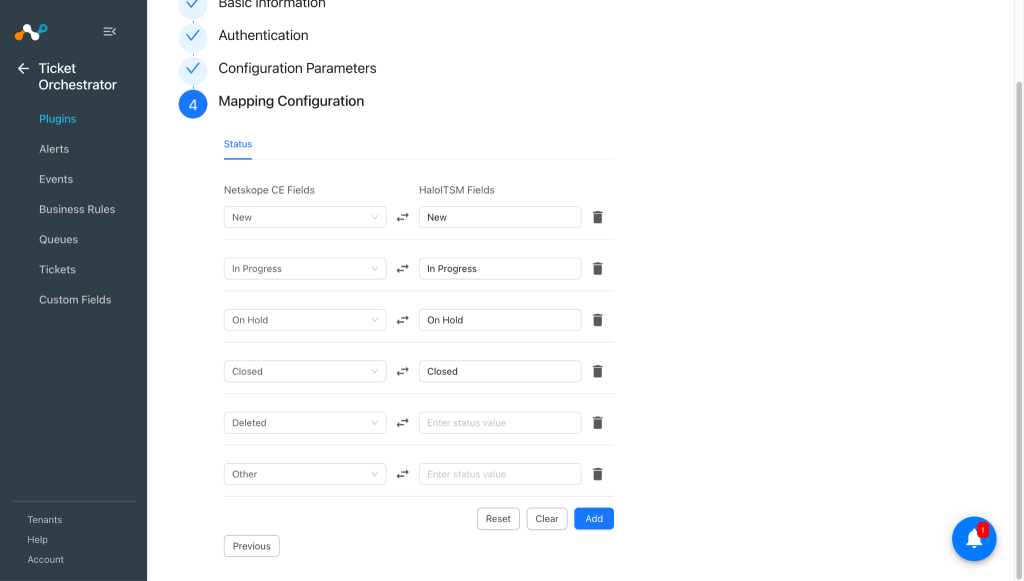Open the New status dropdown
1024x581 pixels.
[305, 217]
